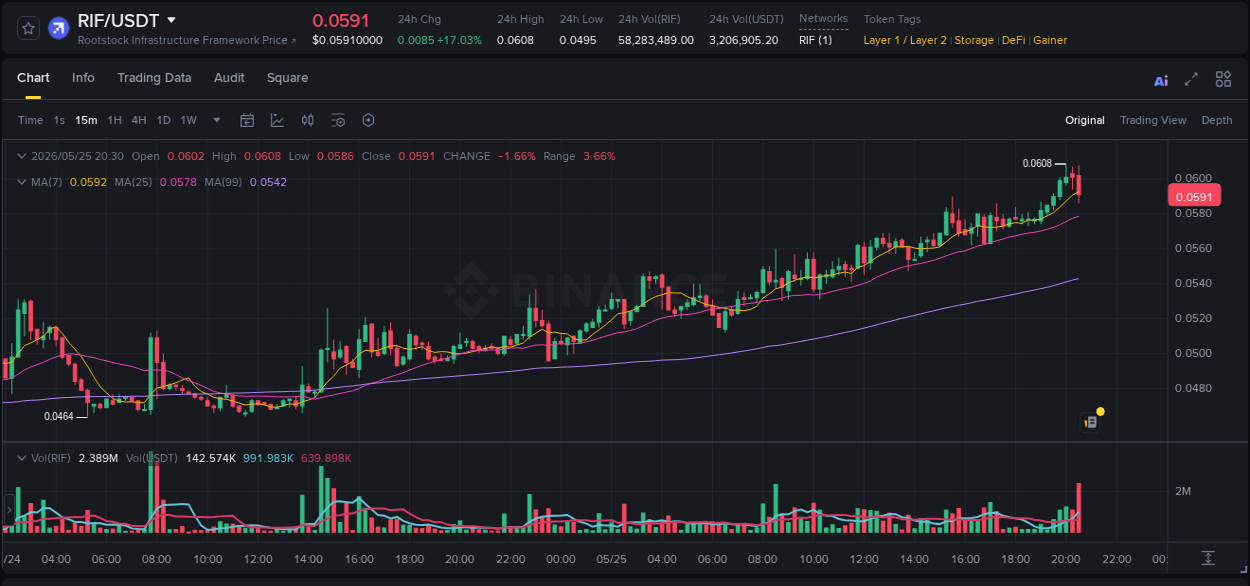
Task: Collapse the OHLC data row chevron
Action: point(22,156)
